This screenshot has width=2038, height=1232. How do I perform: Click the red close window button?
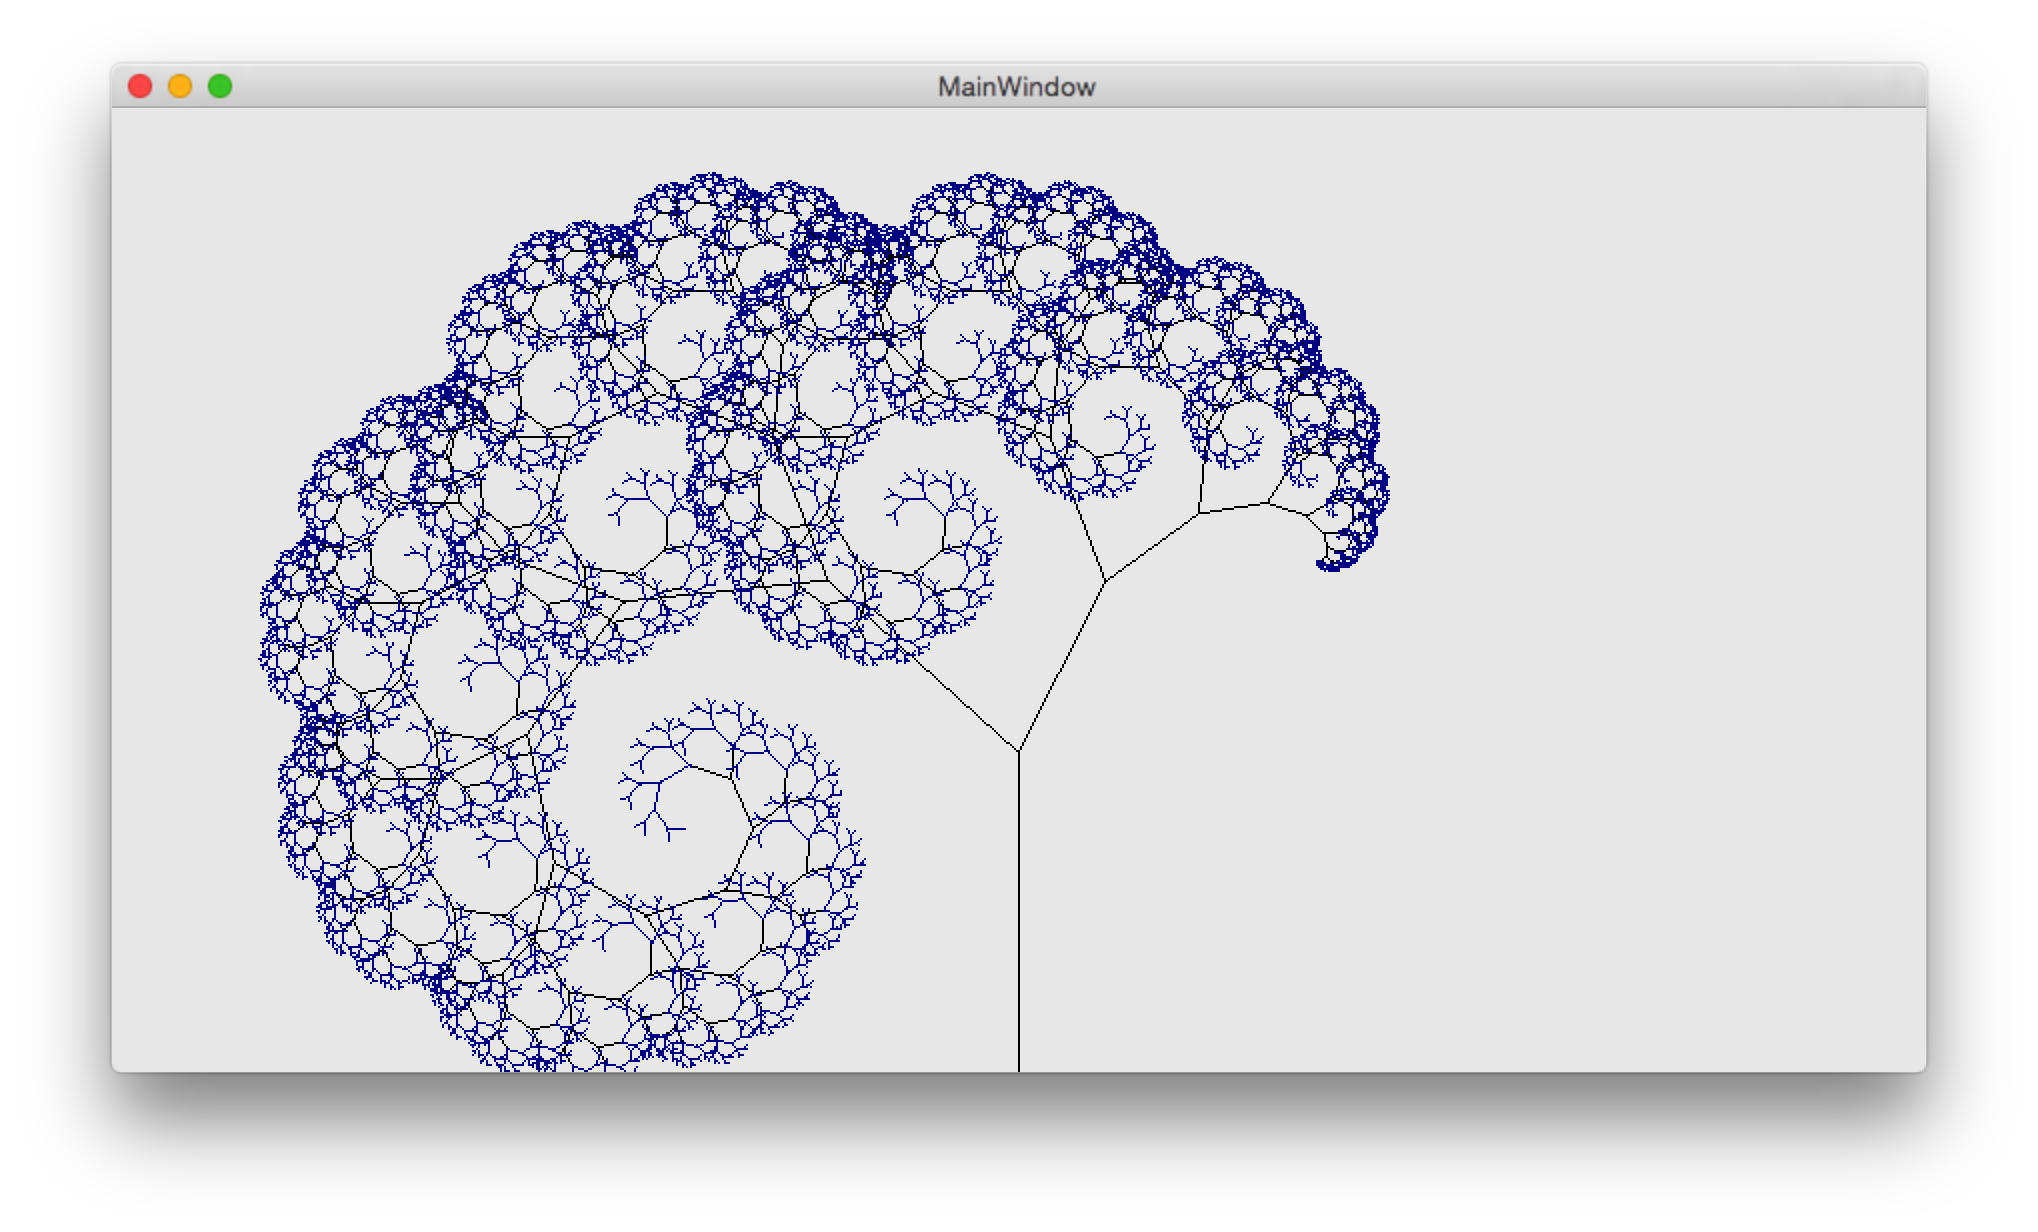tap(140, 87)
